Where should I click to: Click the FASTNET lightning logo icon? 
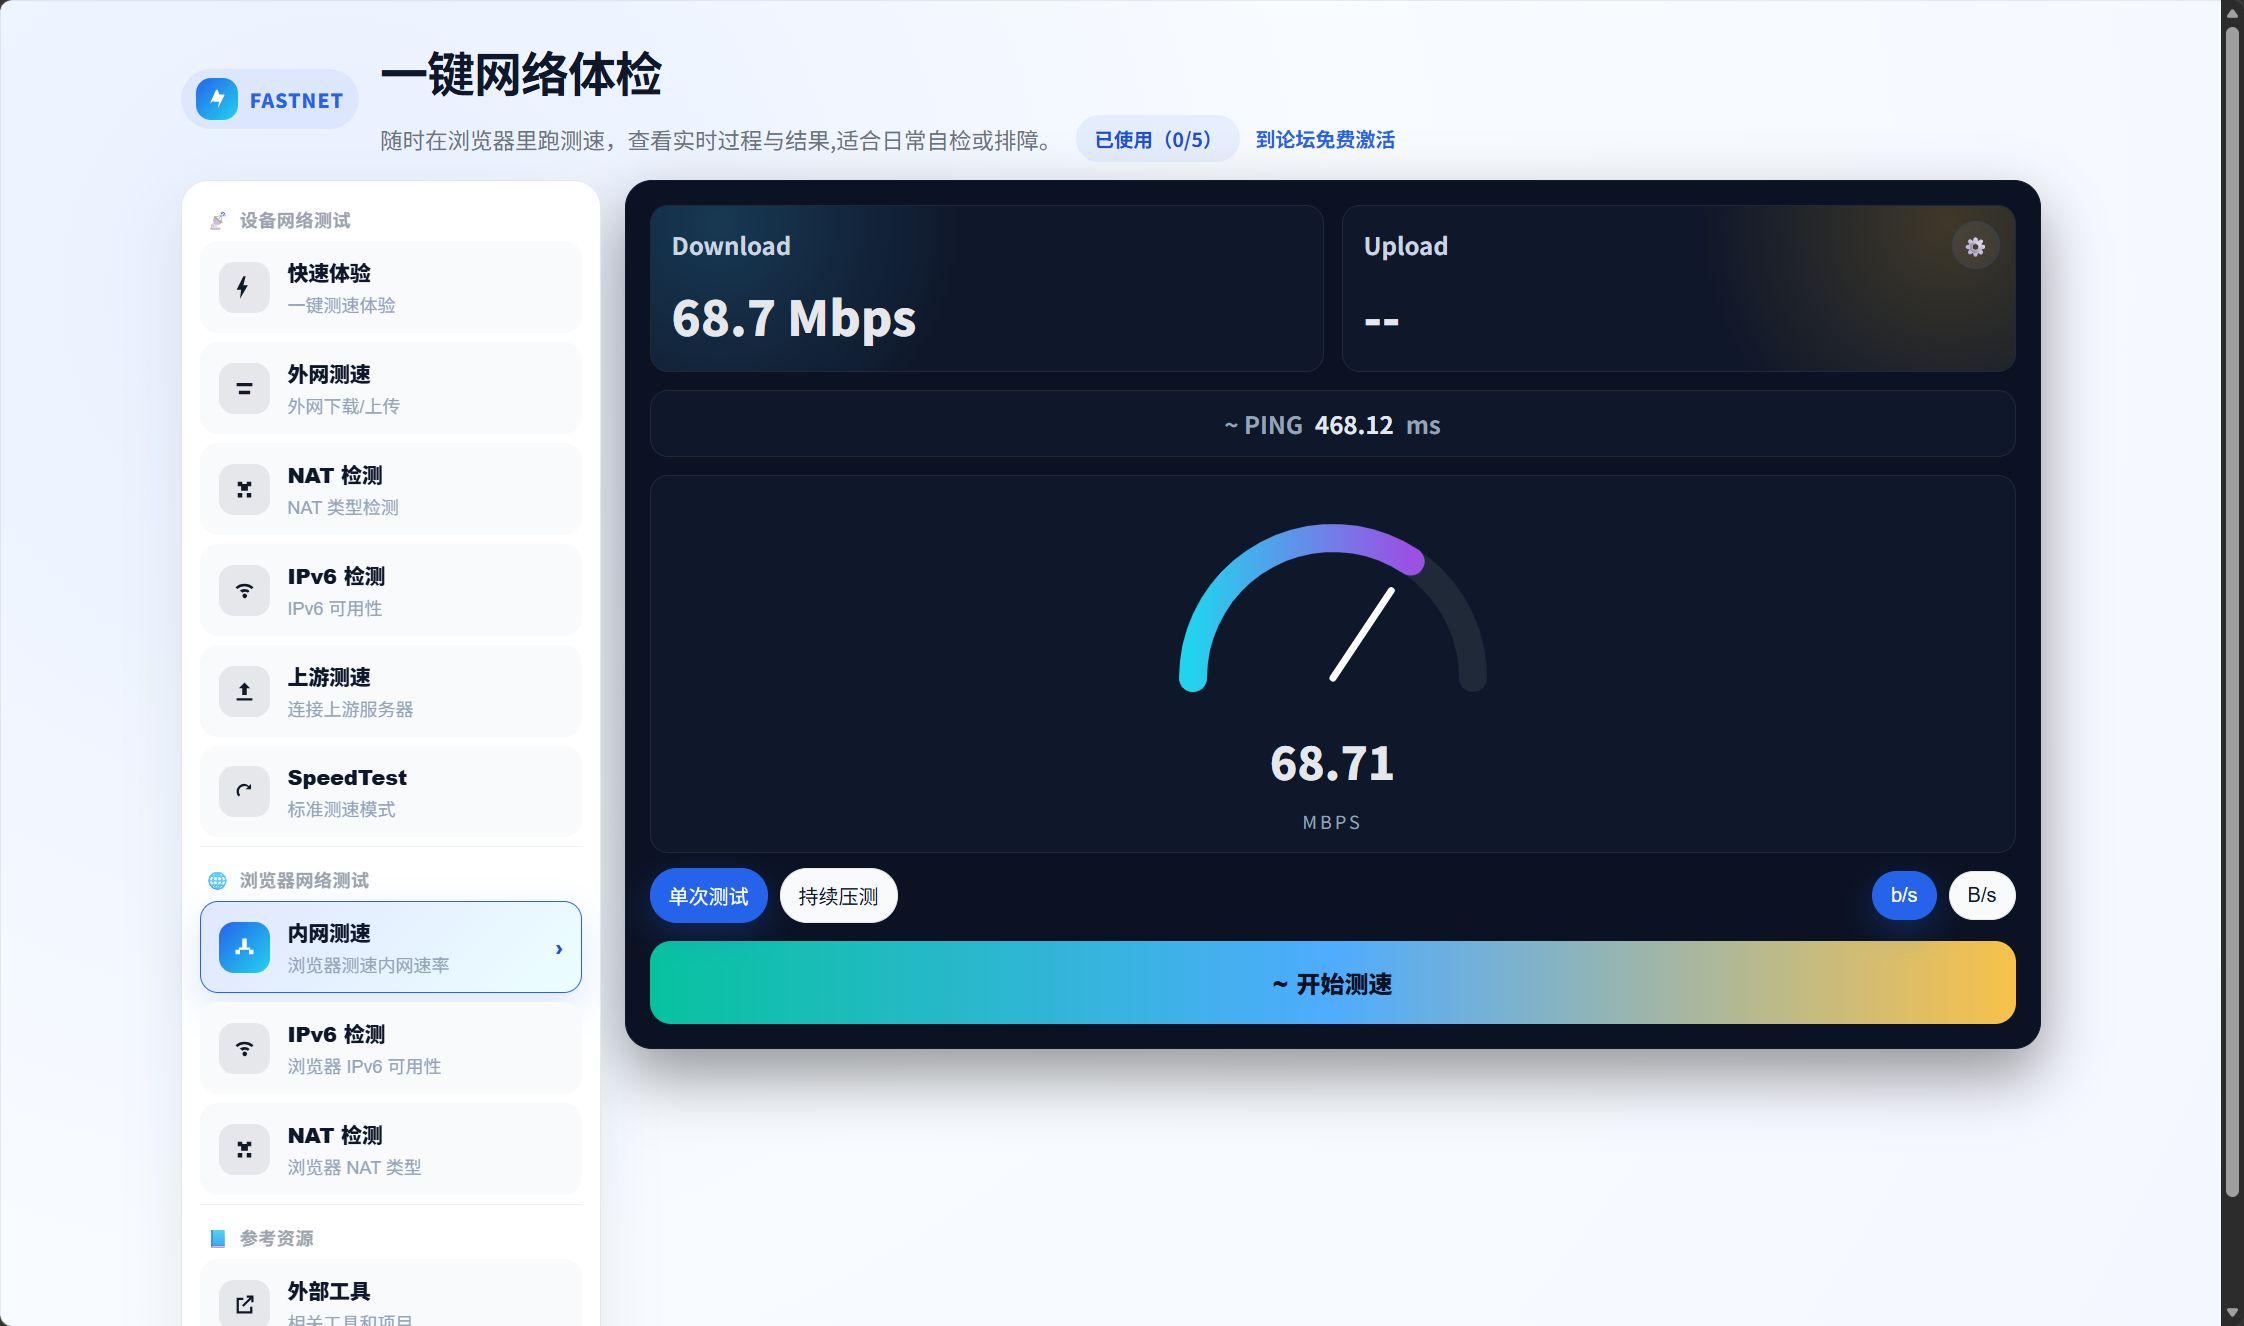click(217, 99)
